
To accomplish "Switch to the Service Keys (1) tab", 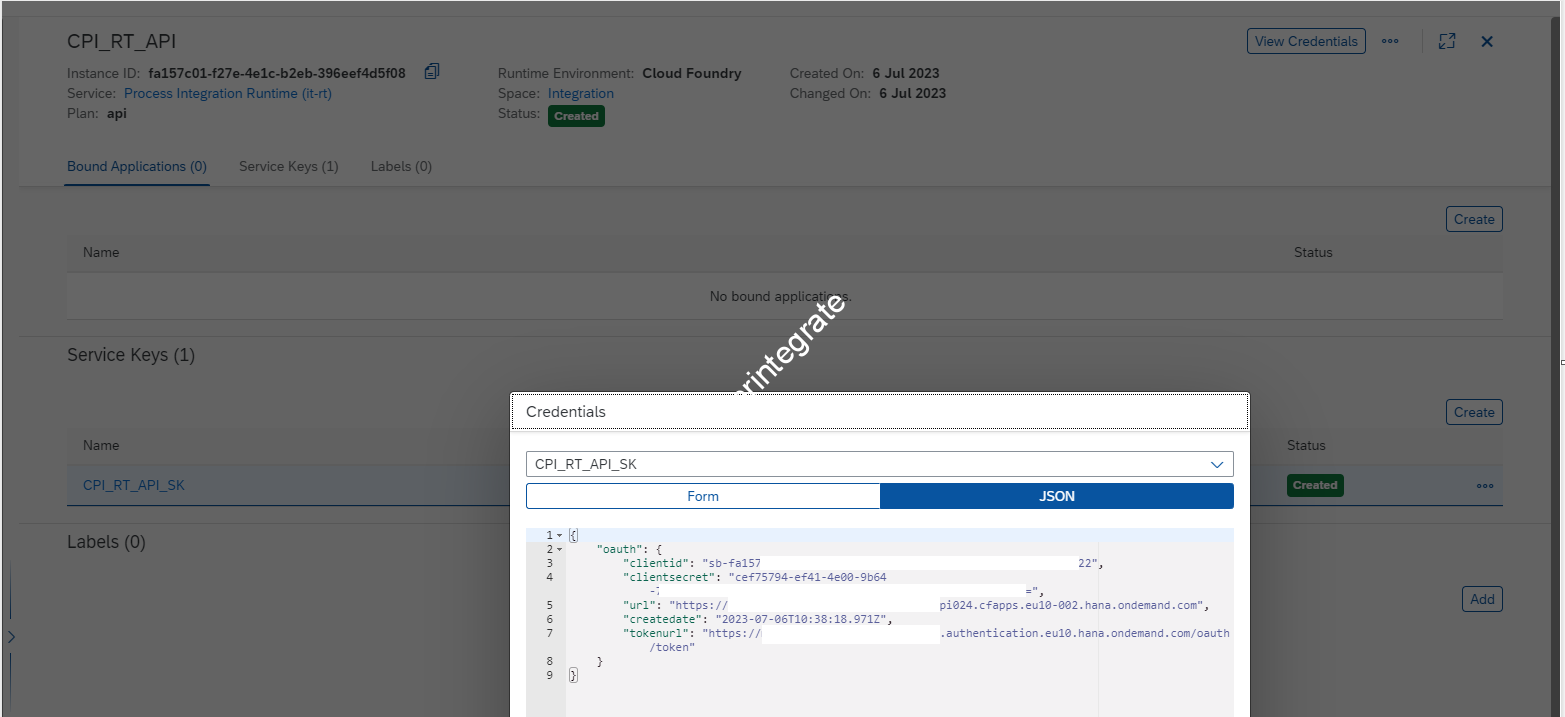I will [x=288, y=166].
